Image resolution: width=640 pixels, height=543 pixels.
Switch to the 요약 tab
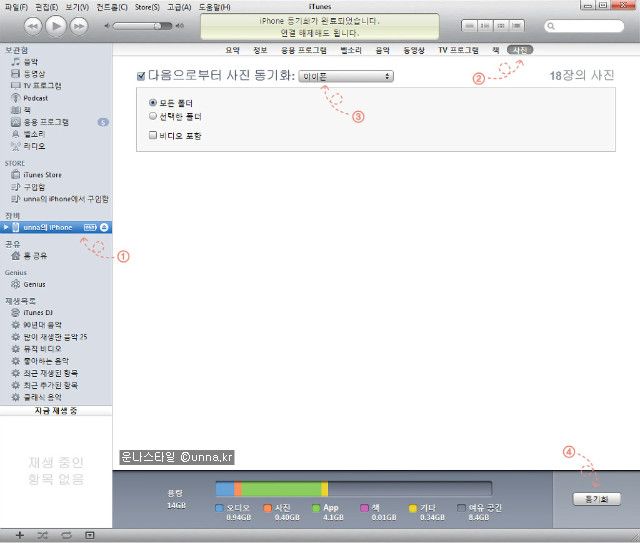pos(233,50)
